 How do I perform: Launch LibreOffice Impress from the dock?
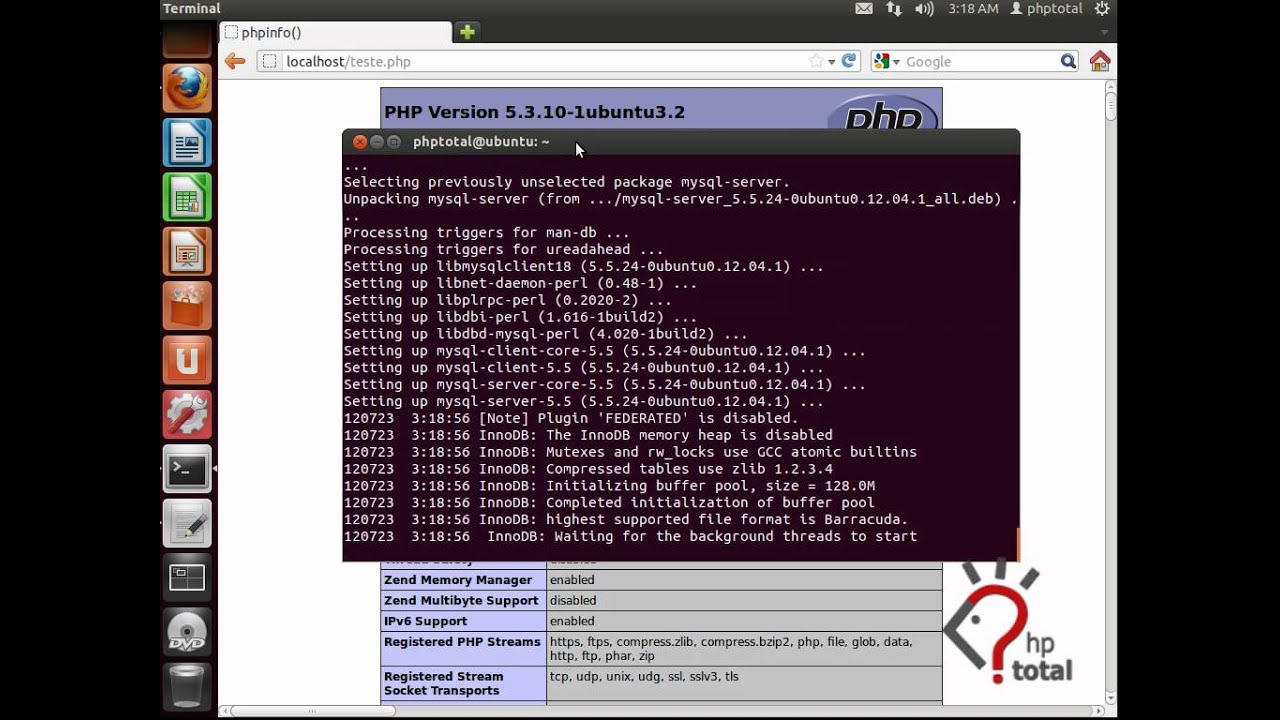point(187,251)
